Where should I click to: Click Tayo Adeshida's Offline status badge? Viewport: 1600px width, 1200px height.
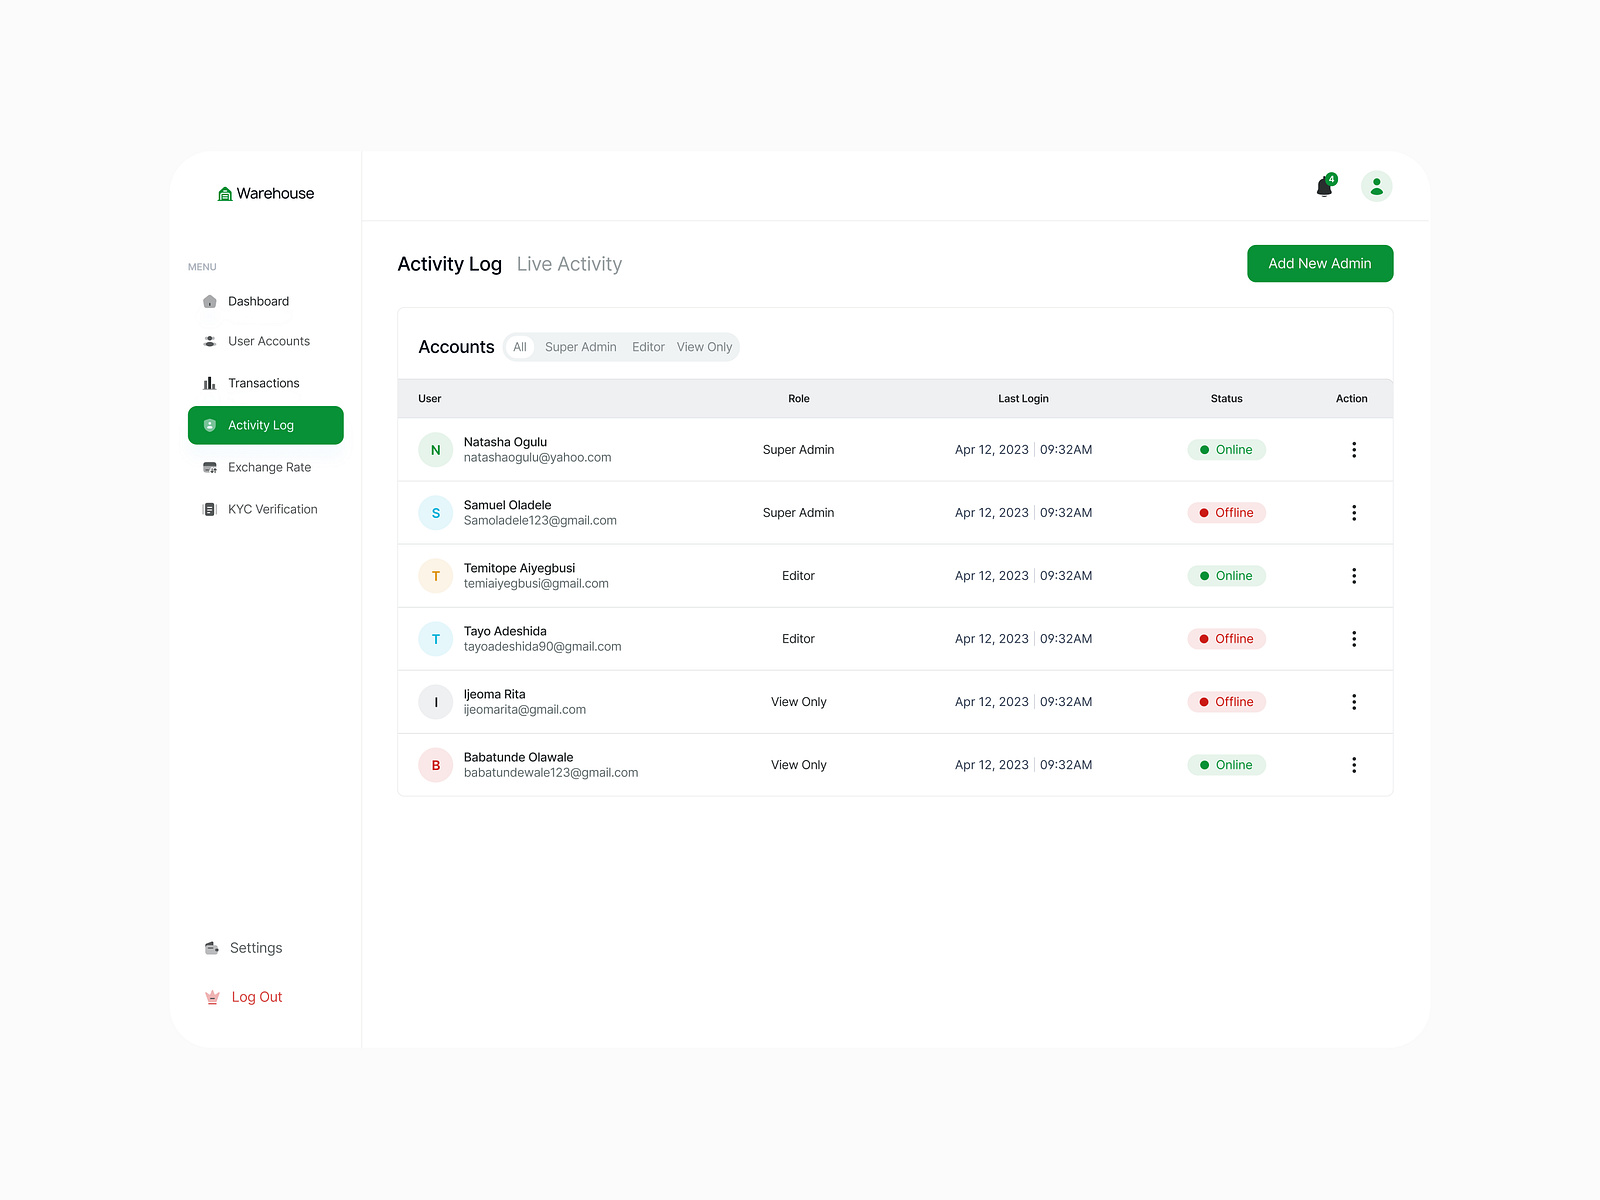tap(1227, 639)
